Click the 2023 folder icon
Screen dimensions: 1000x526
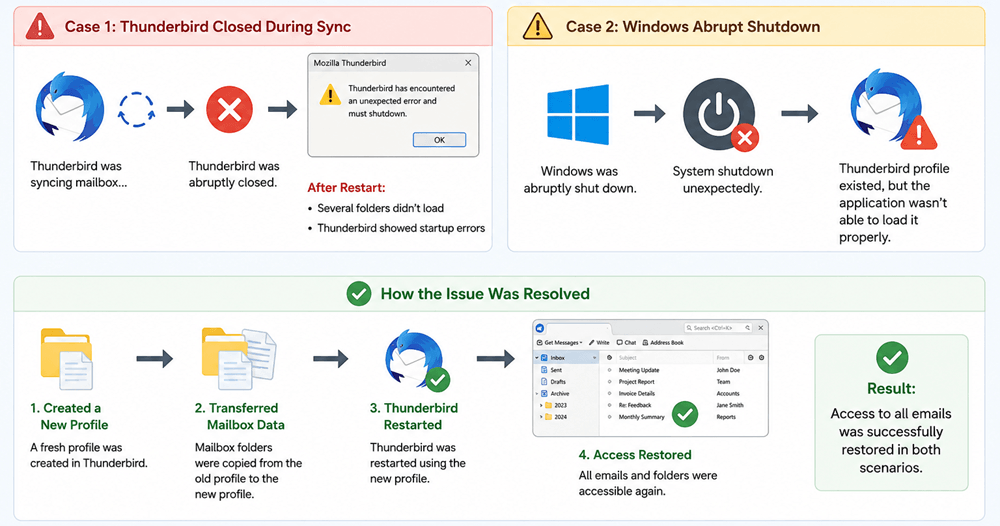tap(548, 405)
